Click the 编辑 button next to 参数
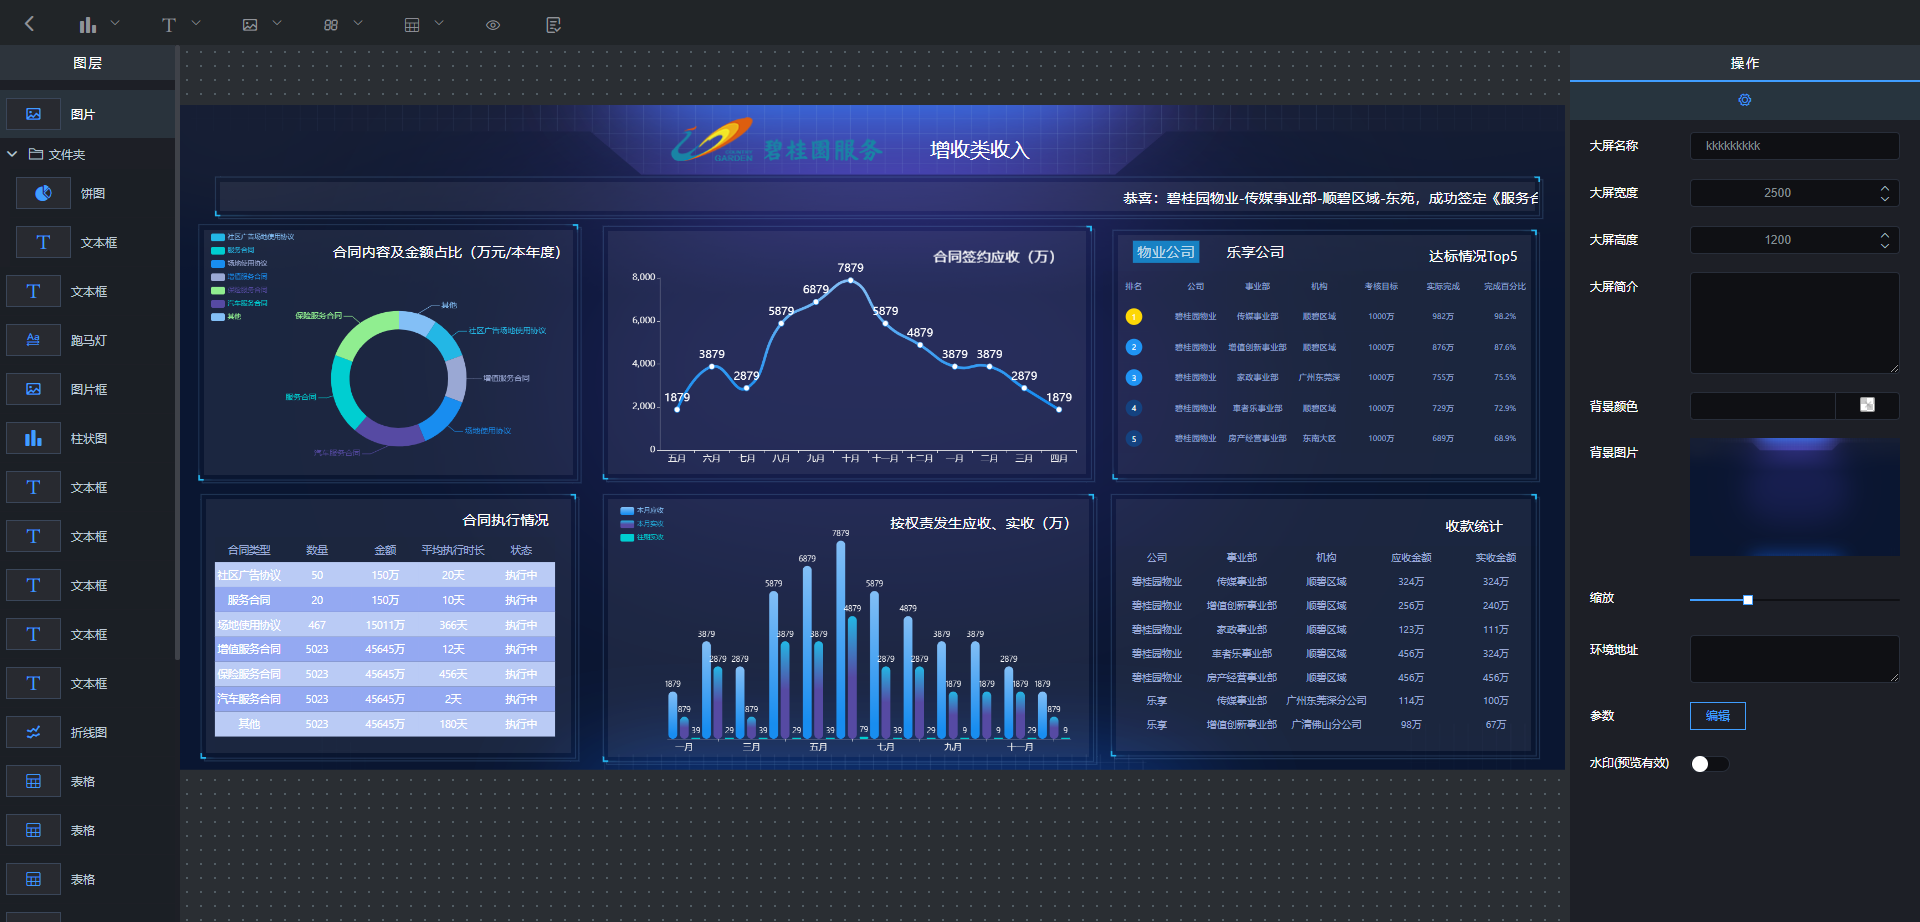The height and width of the screenshot is (922, 1920). [1717, 716]
